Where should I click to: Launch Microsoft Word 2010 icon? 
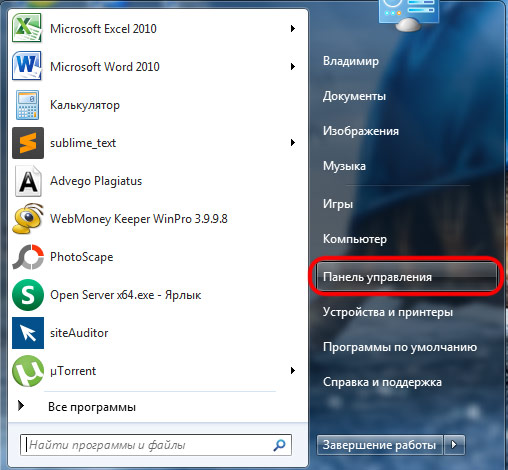[x=27, y=66]
